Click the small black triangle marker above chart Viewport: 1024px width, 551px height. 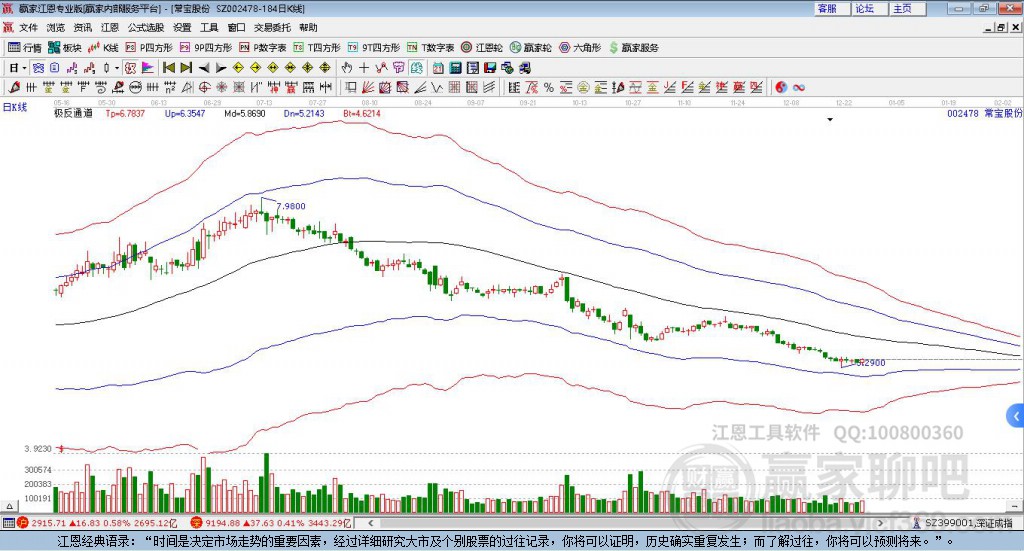[830, 119]
